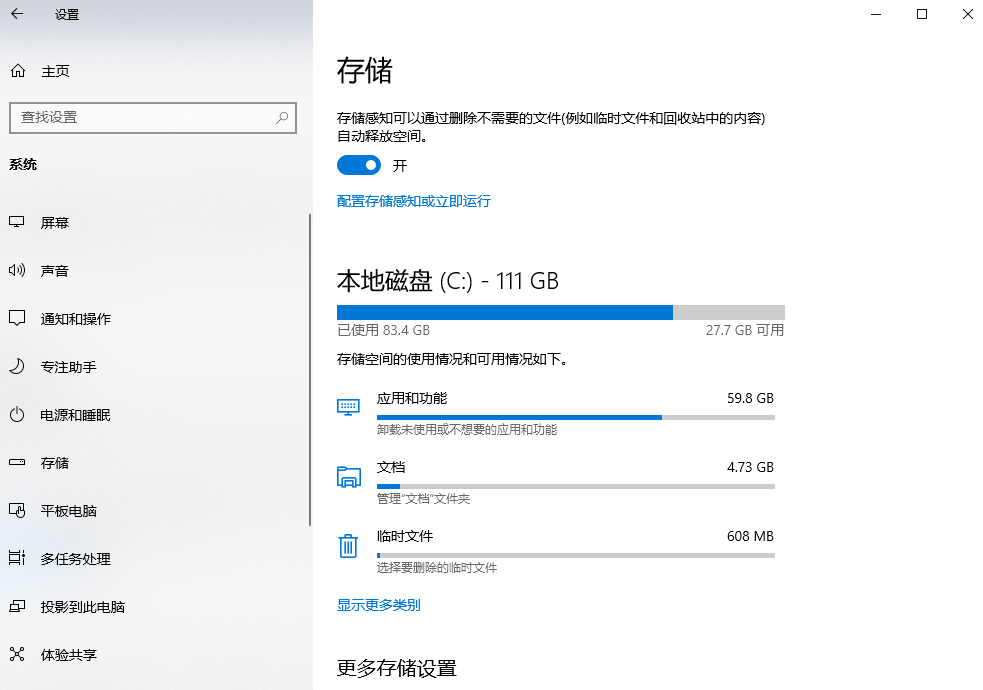Click the 通知和操作 notification icon
Screen dimensions: 983x690
17,318
